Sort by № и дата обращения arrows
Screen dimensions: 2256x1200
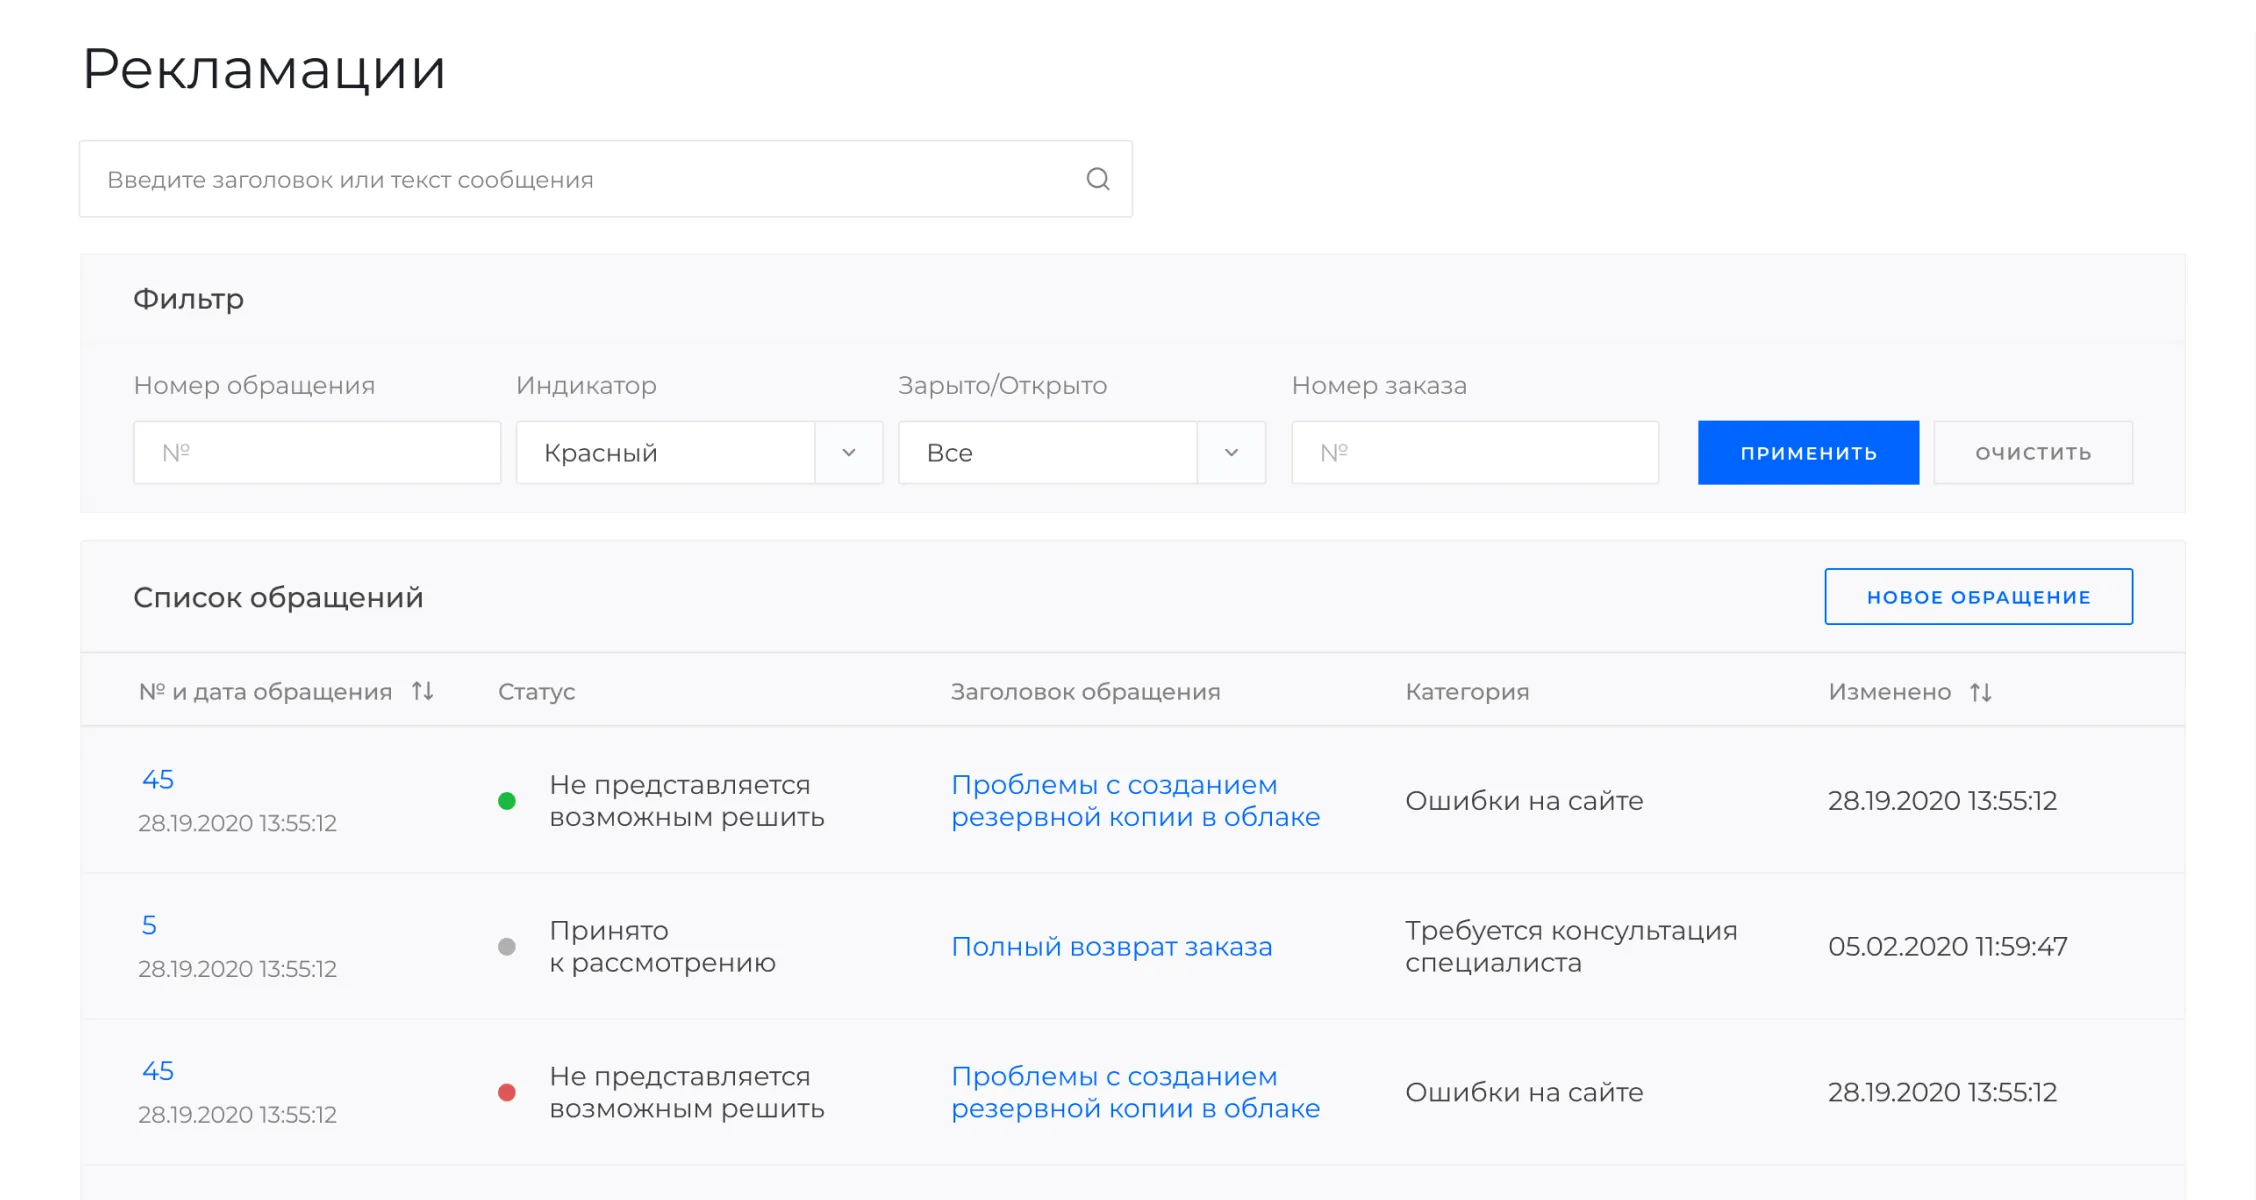(x=422, y=691)
